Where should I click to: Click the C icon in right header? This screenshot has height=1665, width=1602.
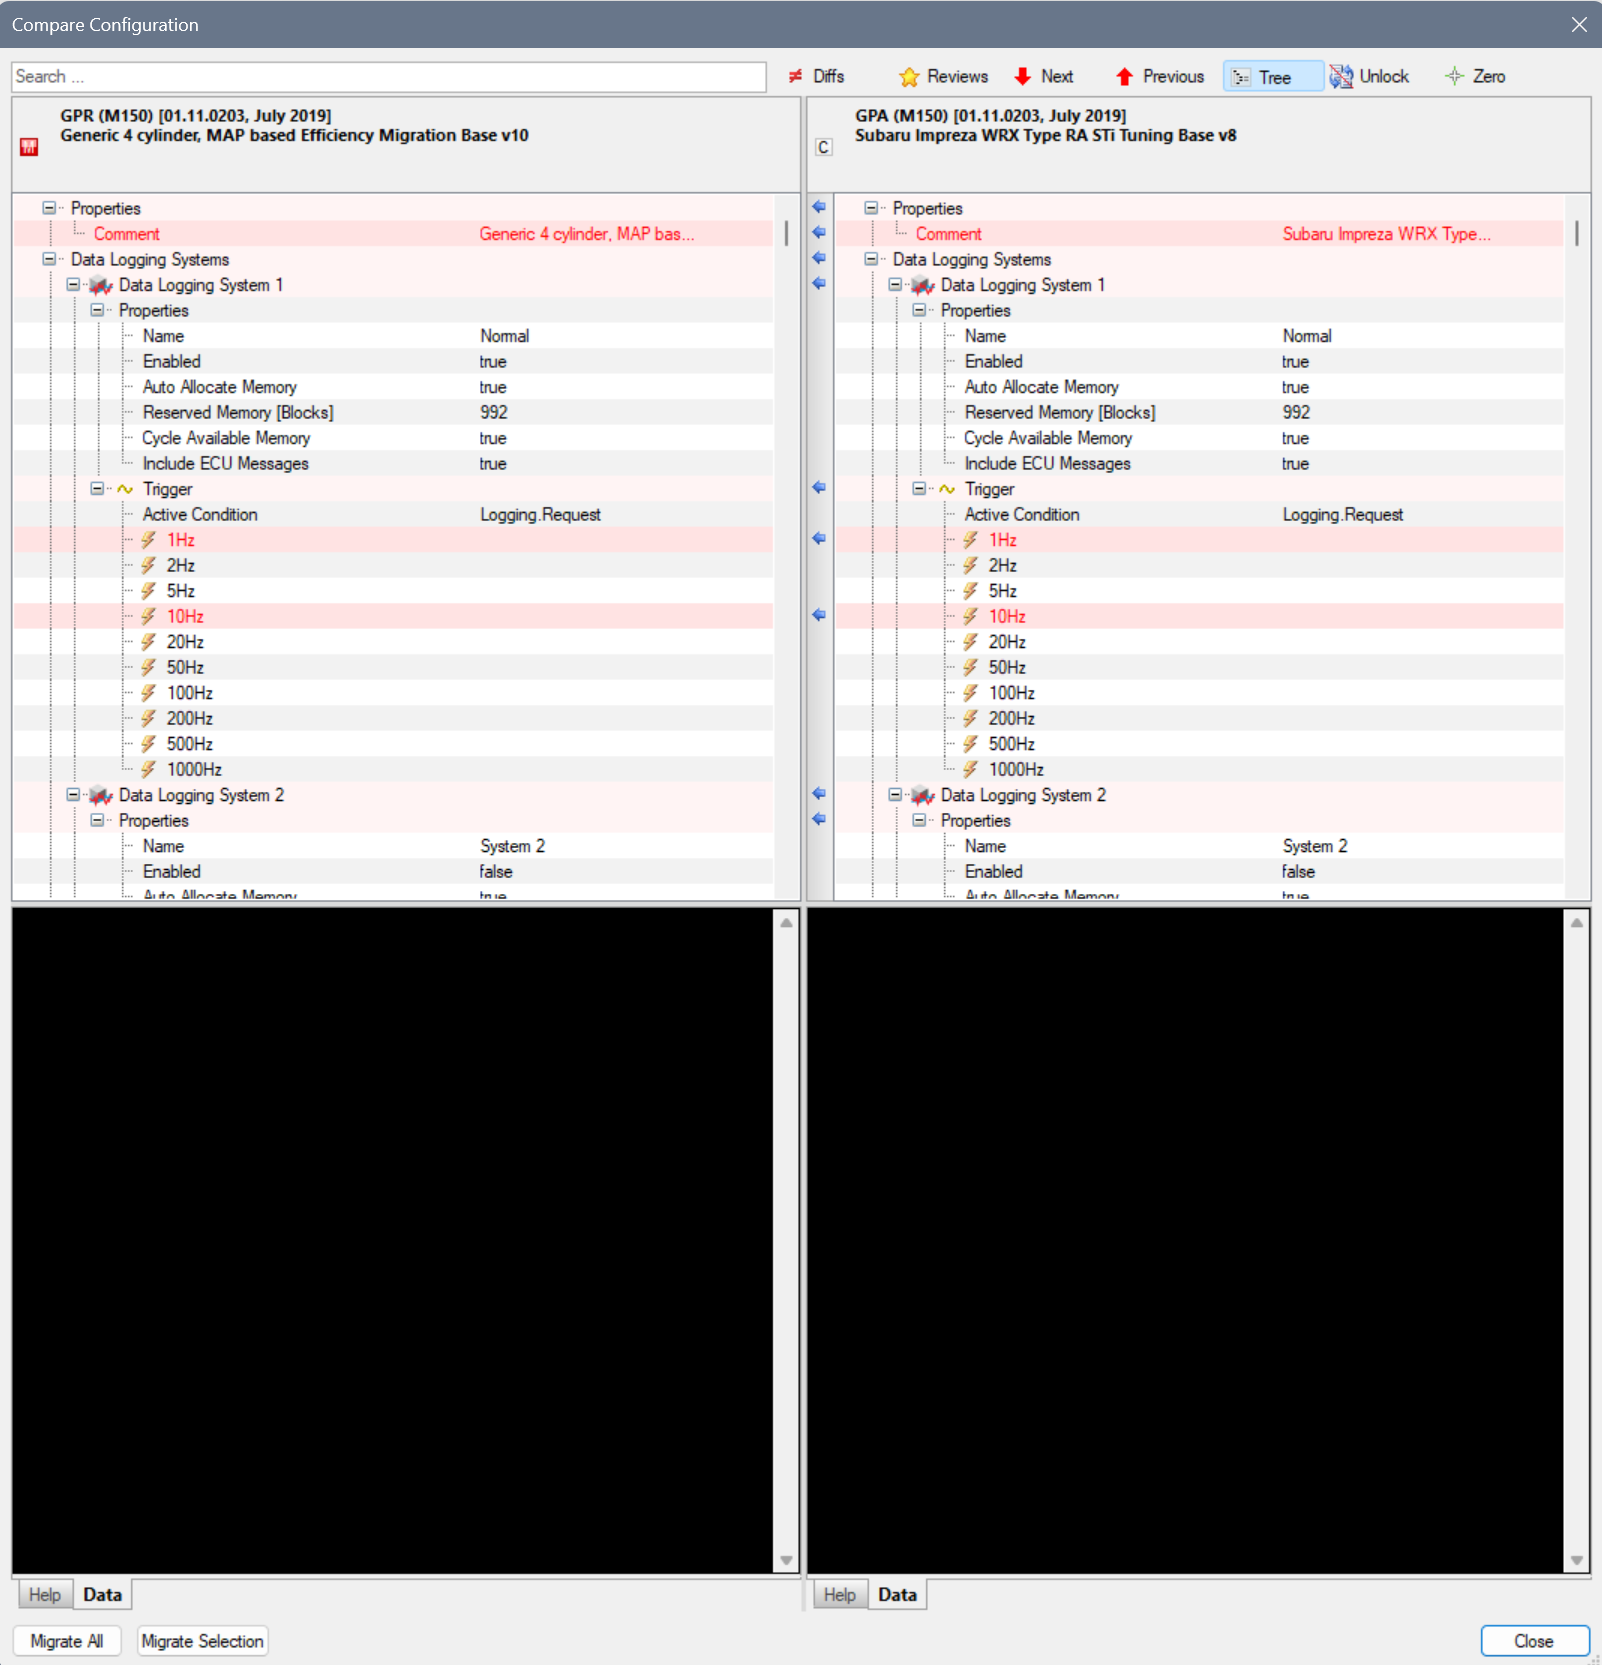tap(823, 147)
